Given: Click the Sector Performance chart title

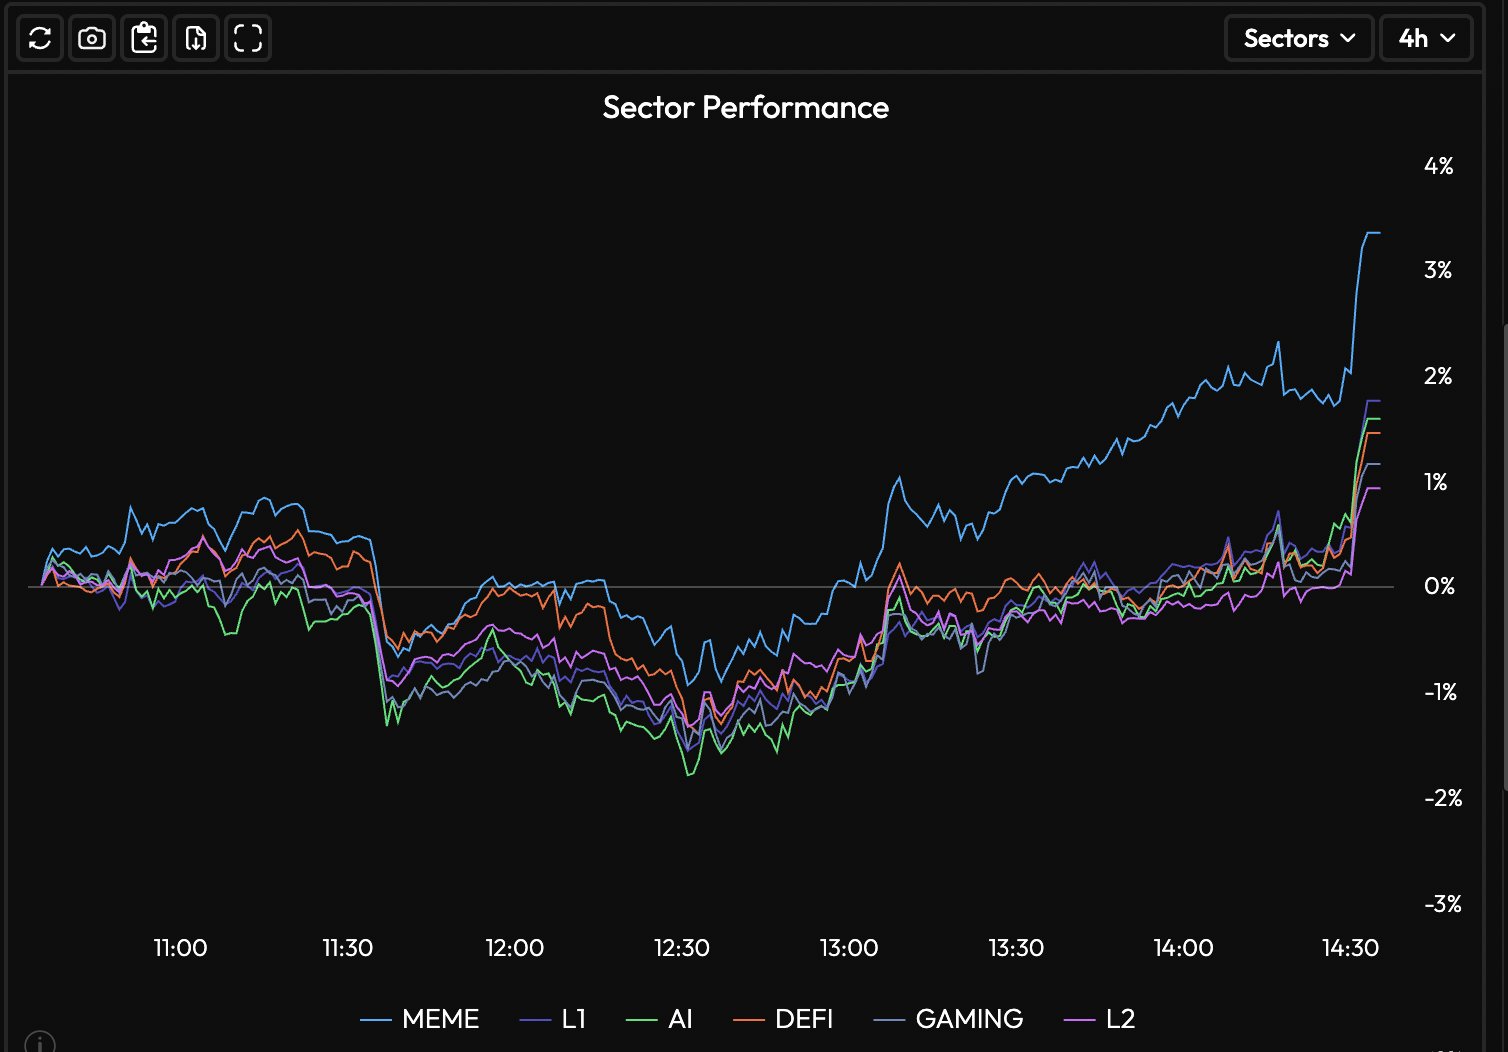Looking at the screenshot, I should point(745,107).
